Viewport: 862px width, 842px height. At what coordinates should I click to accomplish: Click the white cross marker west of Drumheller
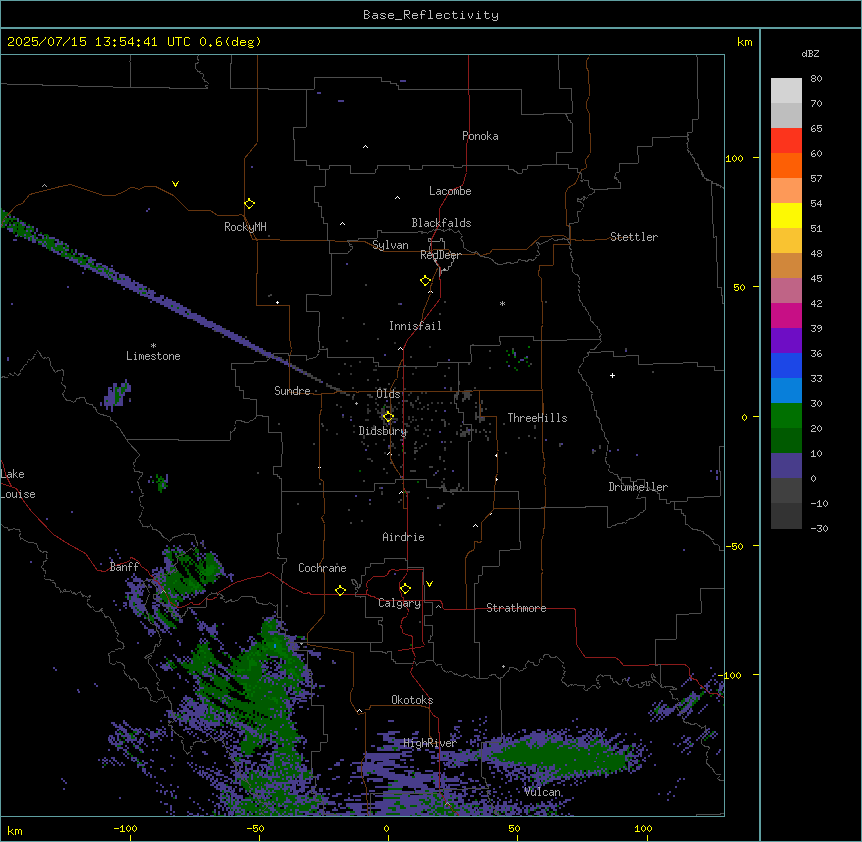(612, 375)
